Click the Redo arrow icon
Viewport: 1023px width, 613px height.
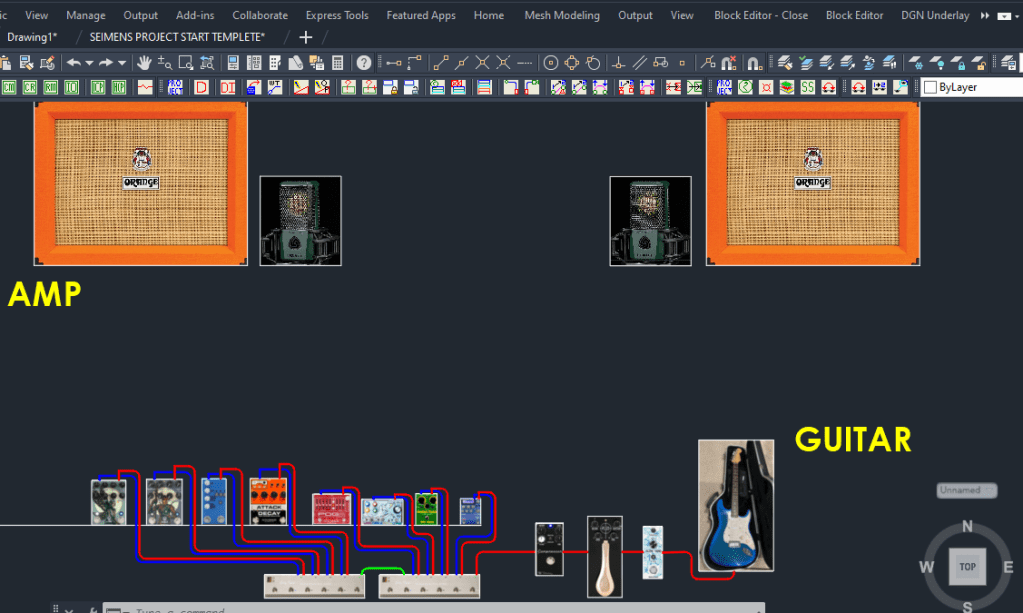(x=106, y=63)
